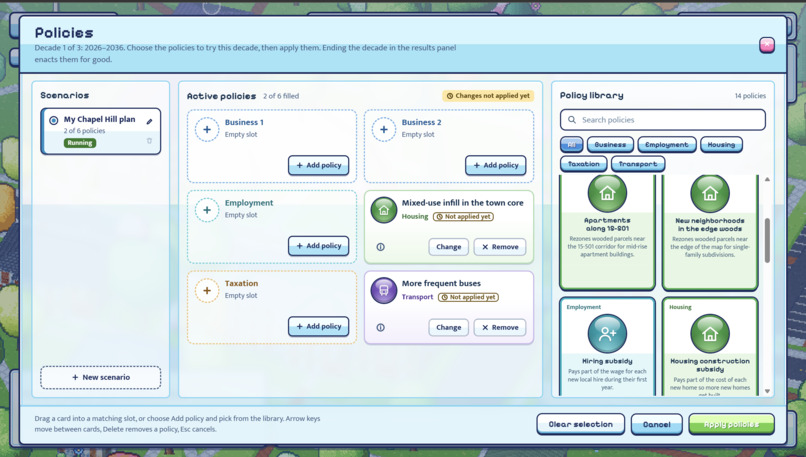Viewport: 806px width, 457px height.
Task: Add policy to Business 1 slot
Action: coord(319,165)
